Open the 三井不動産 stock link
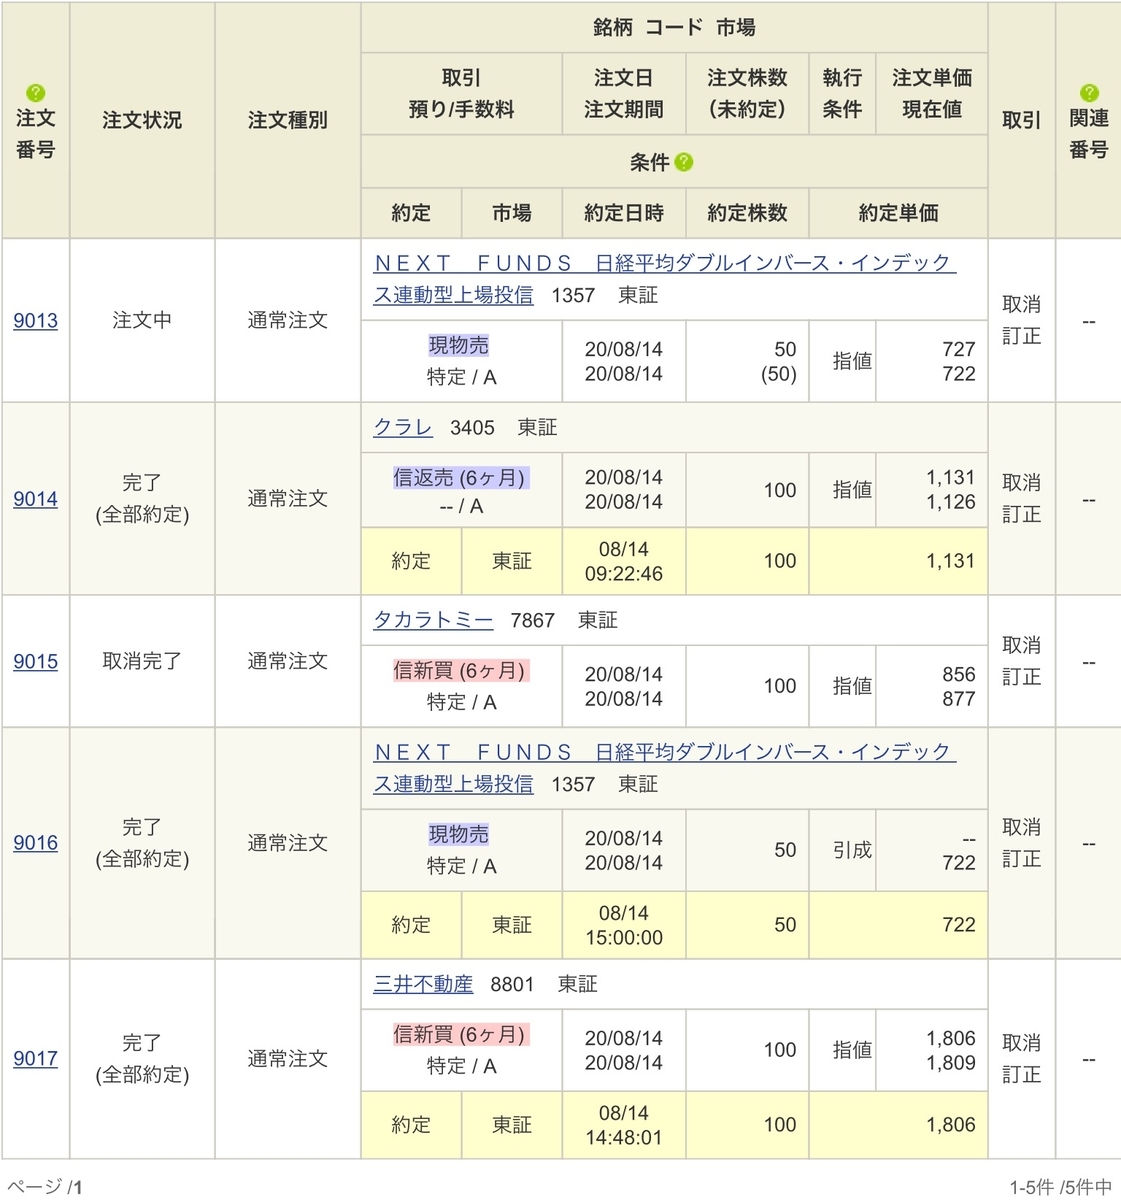Image resolution: width=1121 pixels, height=1200 pixels. (423, 985)
